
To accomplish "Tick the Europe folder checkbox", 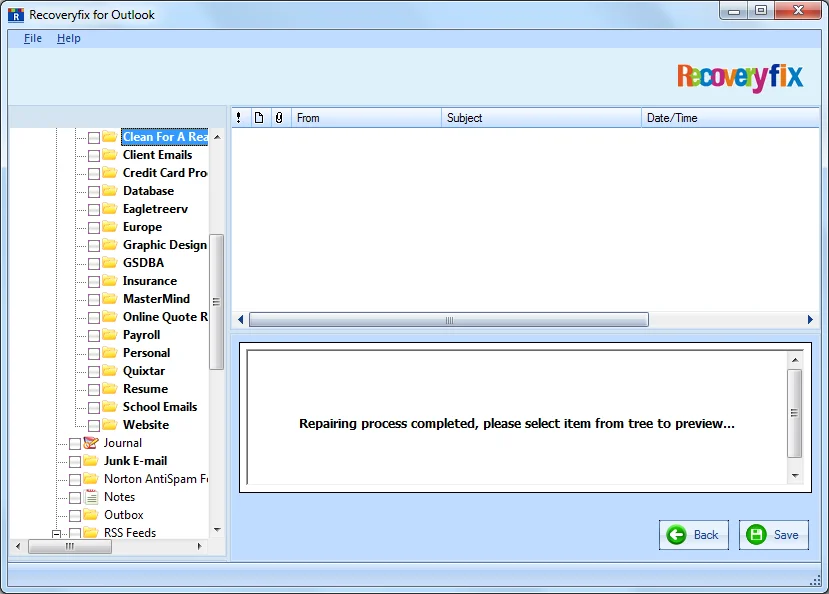I will pyautogui.click(x=94, y=228).
